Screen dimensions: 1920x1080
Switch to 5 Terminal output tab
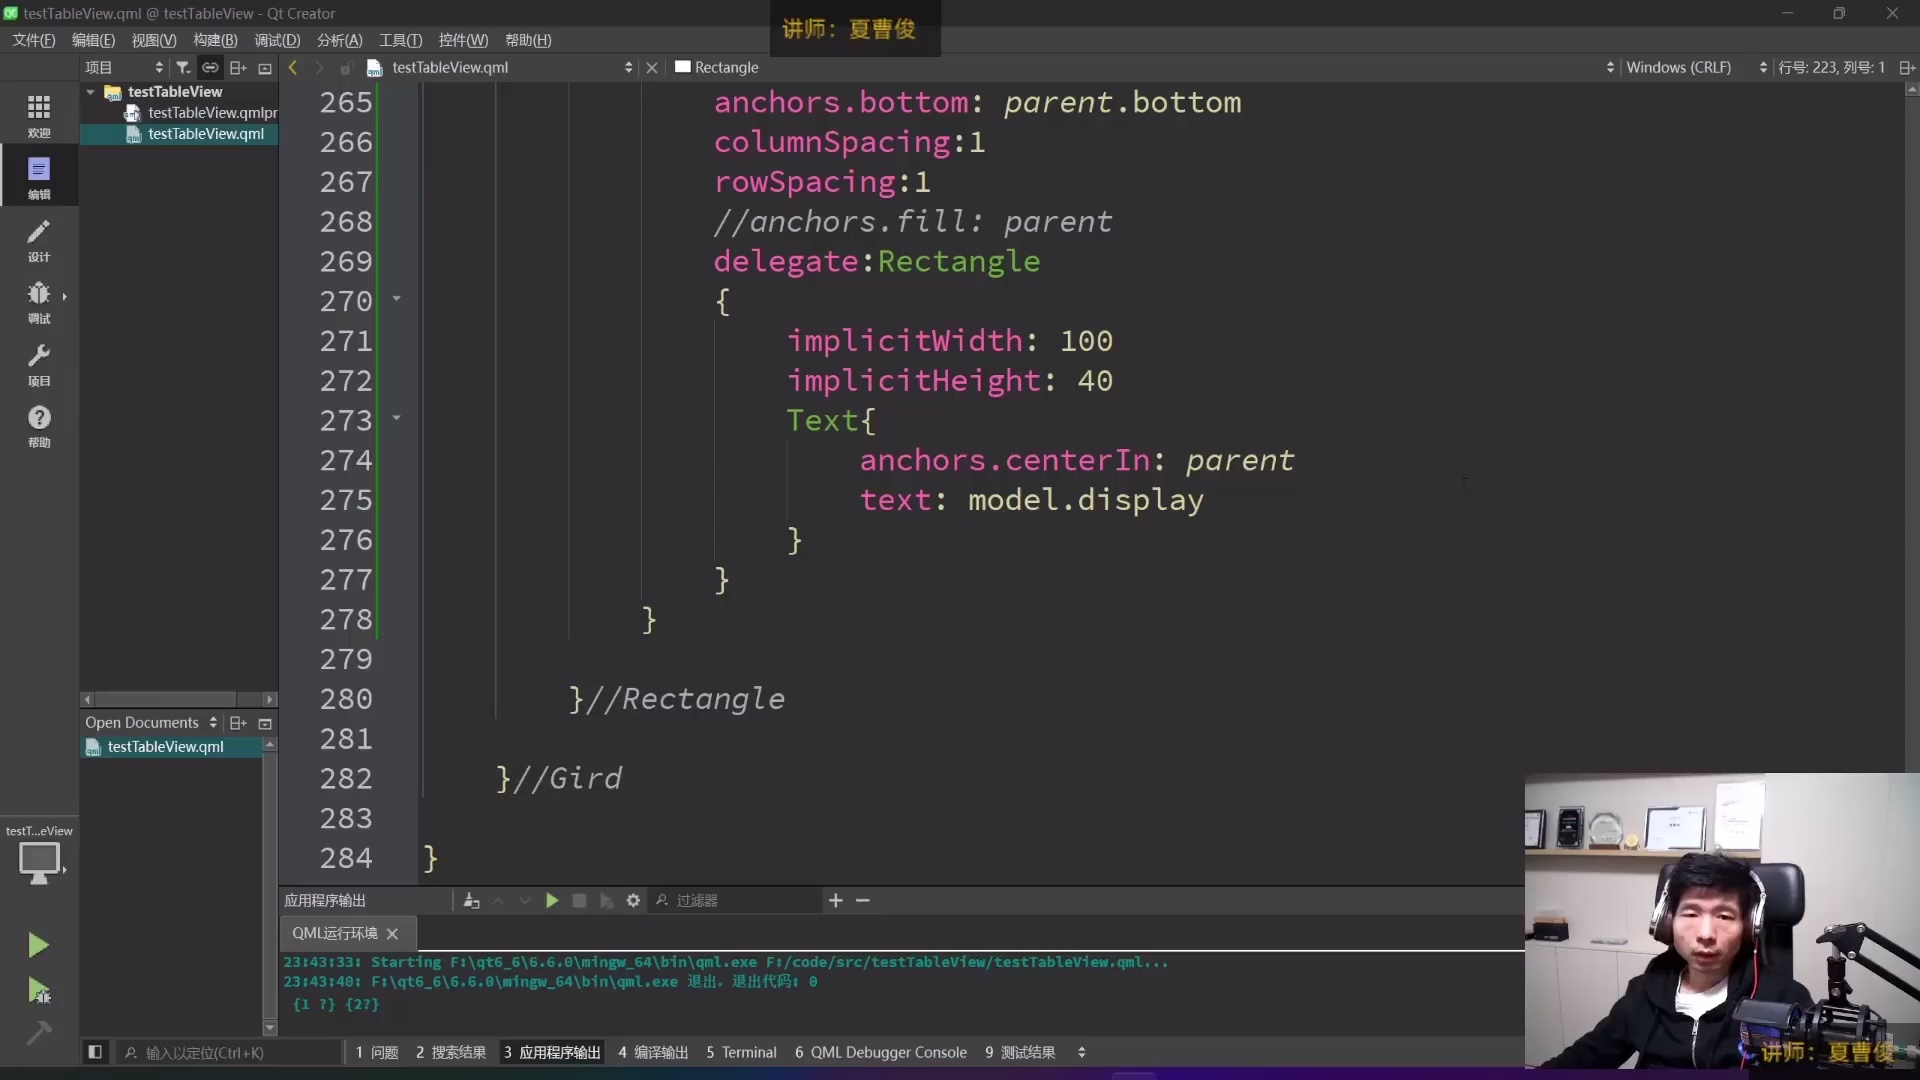(741, 1052)
